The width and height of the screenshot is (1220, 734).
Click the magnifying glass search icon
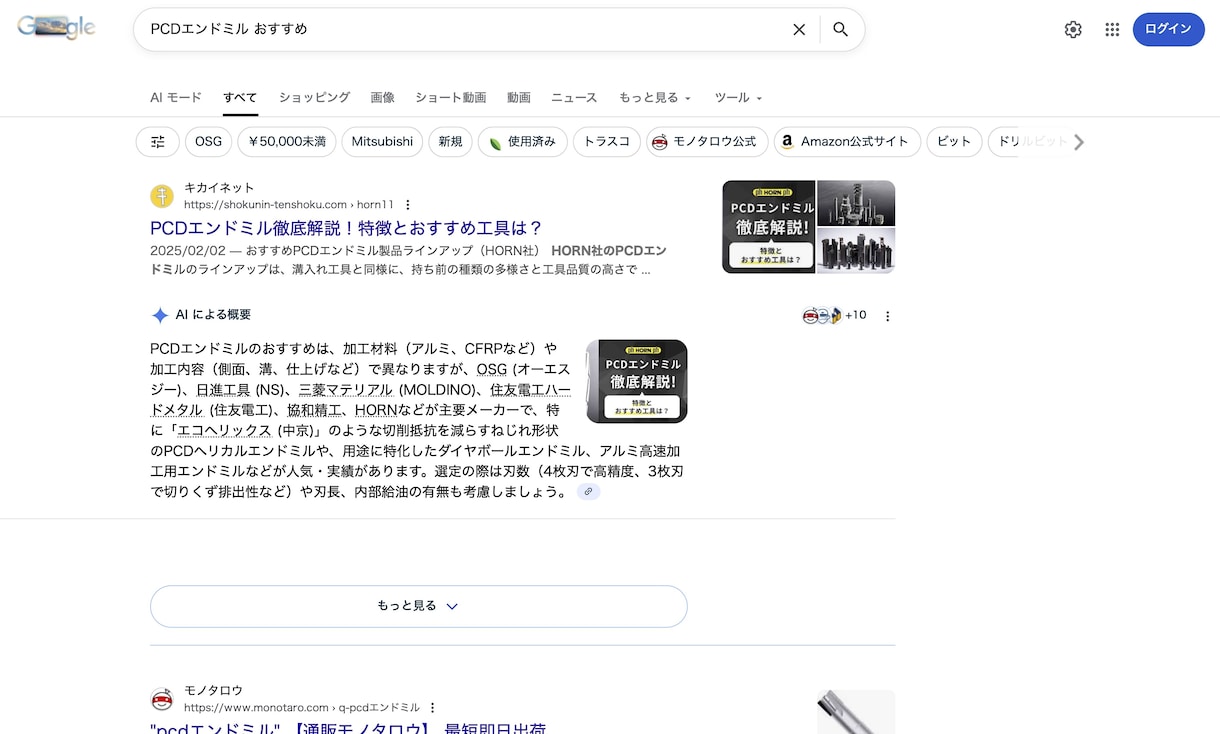point(841,30)
